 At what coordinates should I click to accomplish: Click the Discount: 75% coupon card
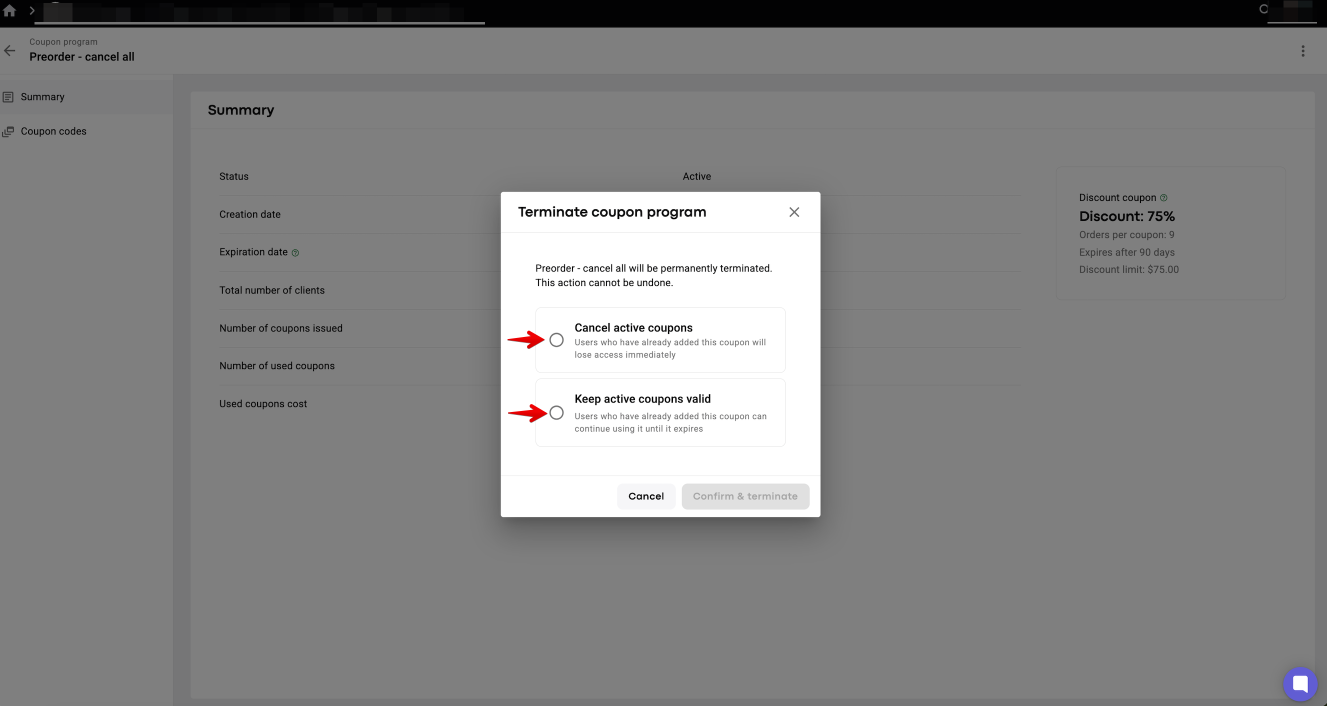pyautogui.click(x=1171, y=233)
